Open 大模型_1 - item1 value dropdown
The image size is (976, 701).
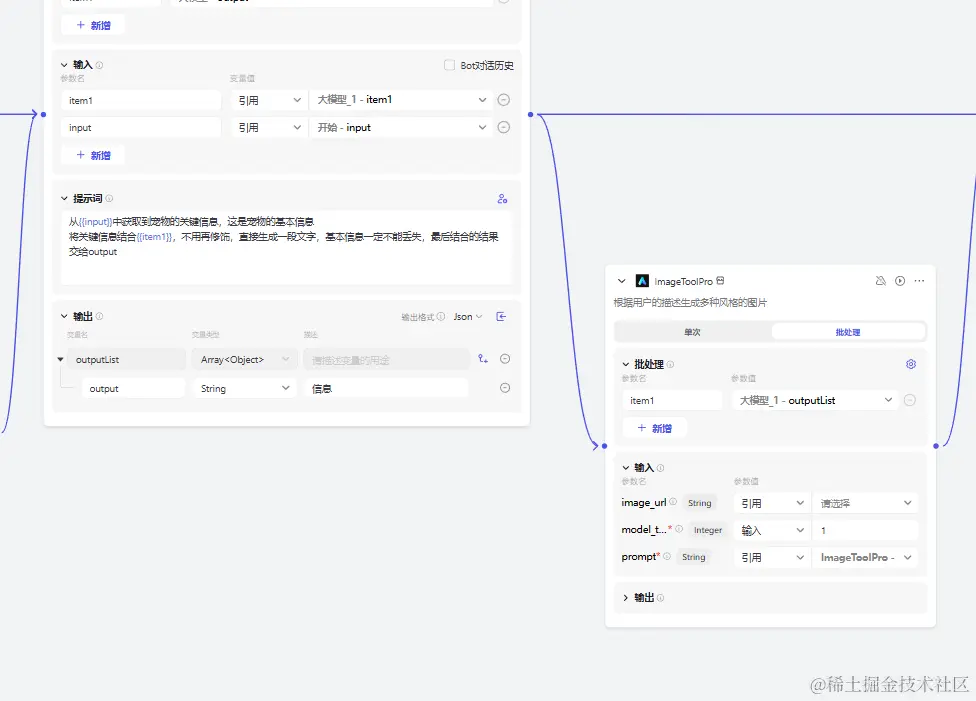[x=400, y=100]
